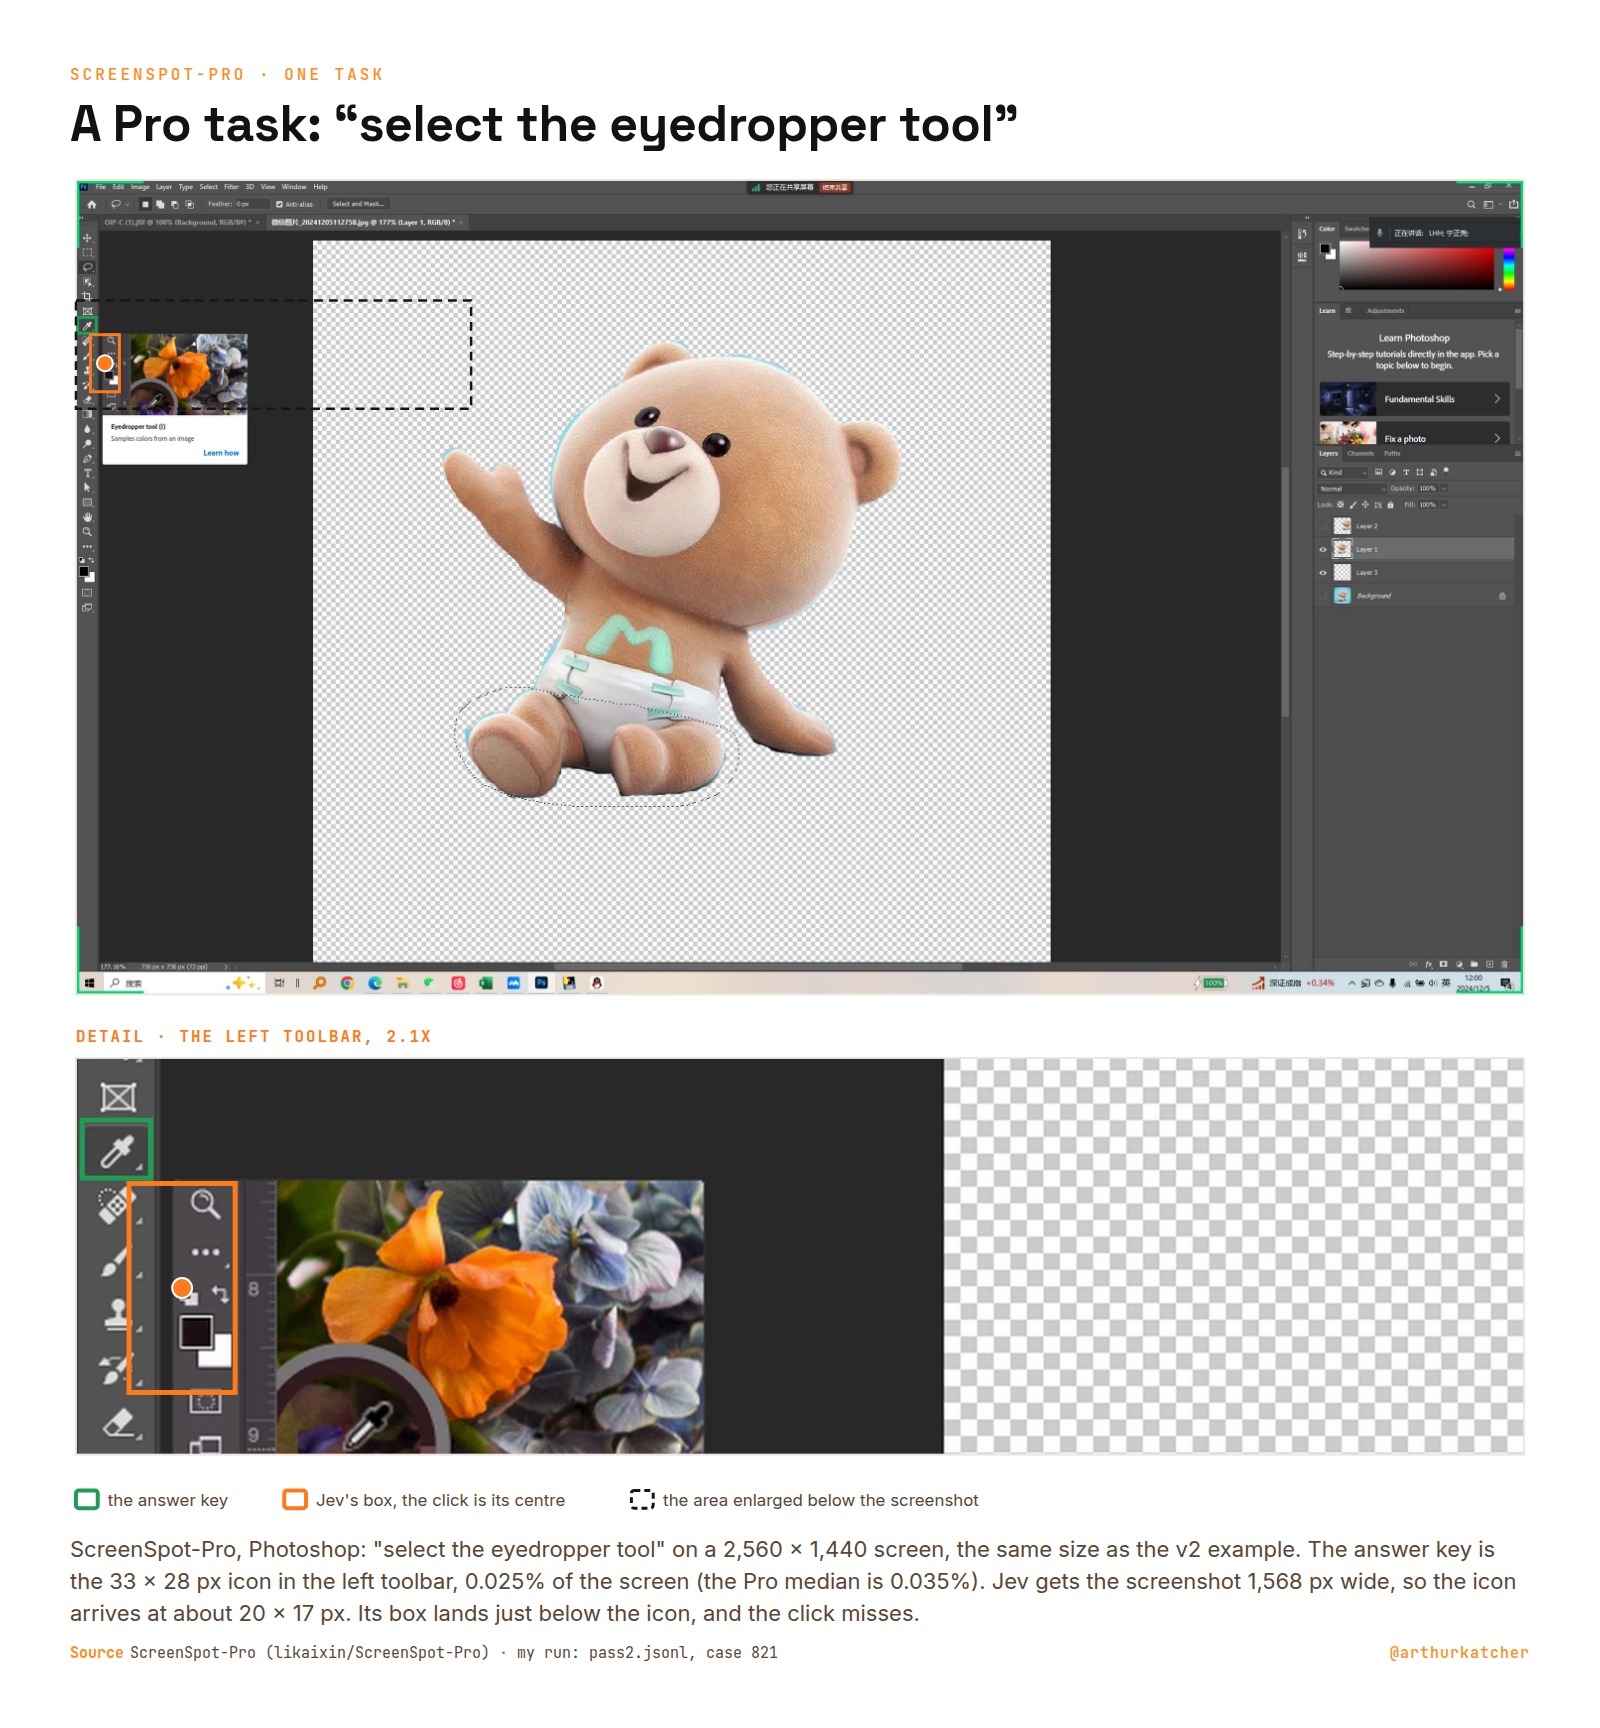Adjust the rainbow hue slider in Color panel
Viewport: 1600px width, 1728px height.
click(x=1509, y=269)
